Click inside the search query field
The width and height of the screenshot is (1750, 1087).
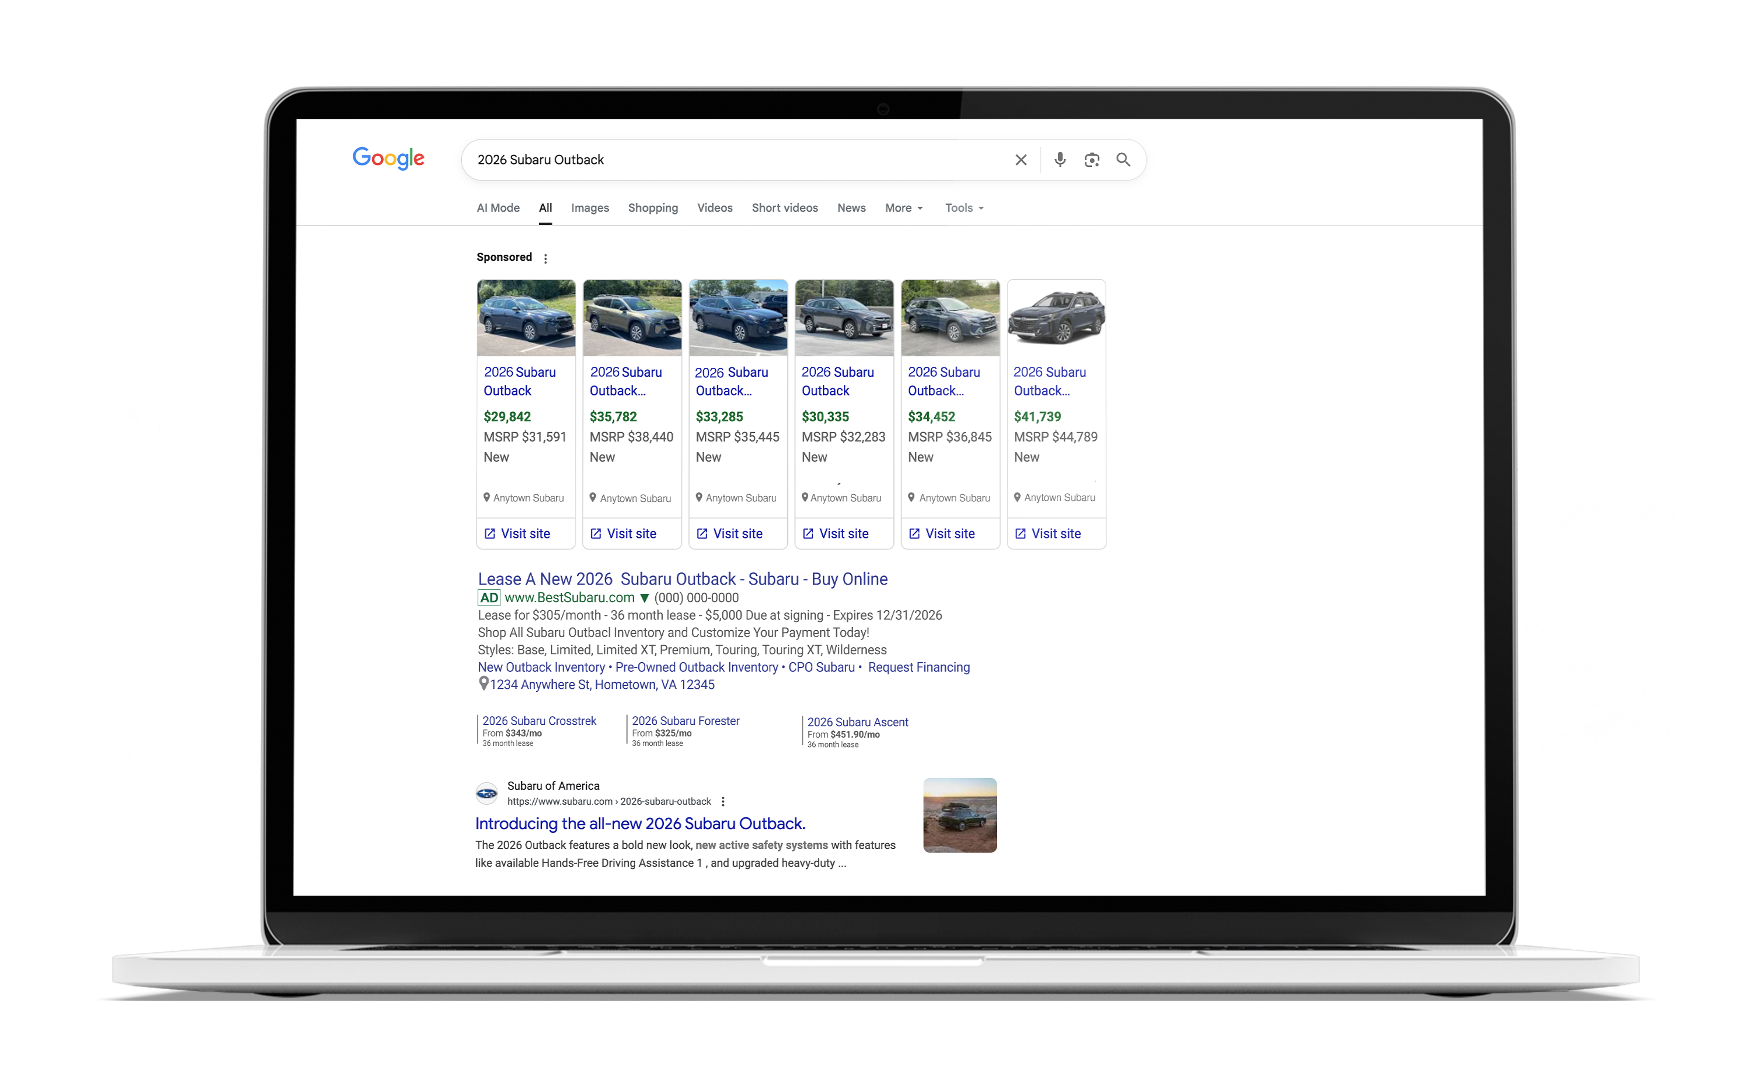click(x=730, y=160)
